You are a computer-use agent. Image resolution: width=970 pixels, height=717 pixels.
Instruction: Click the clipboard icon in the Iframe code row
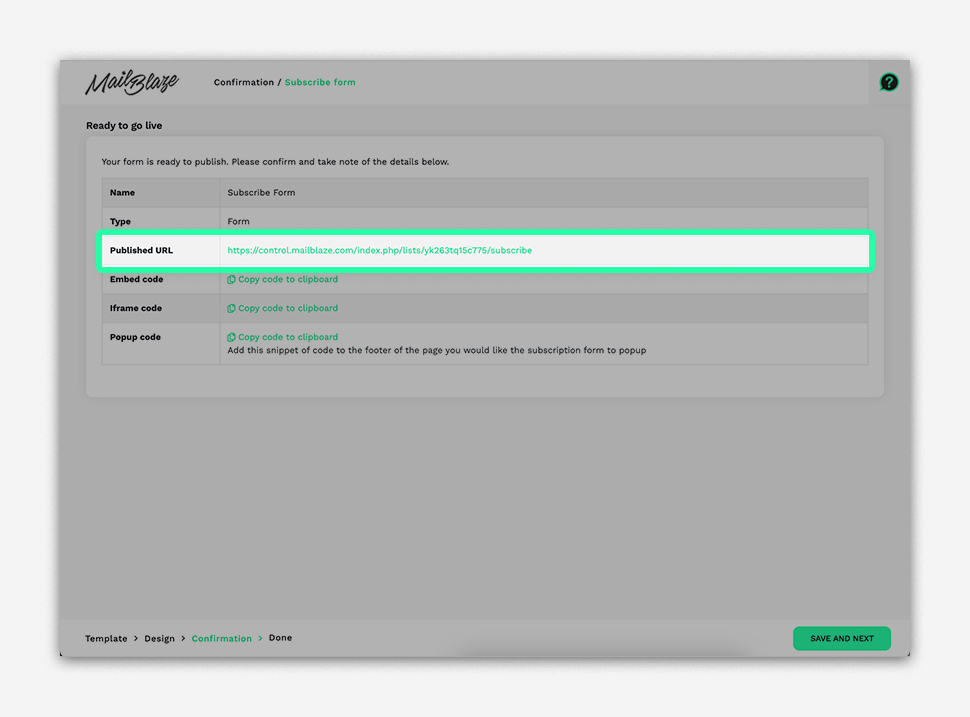coord(231,309)
